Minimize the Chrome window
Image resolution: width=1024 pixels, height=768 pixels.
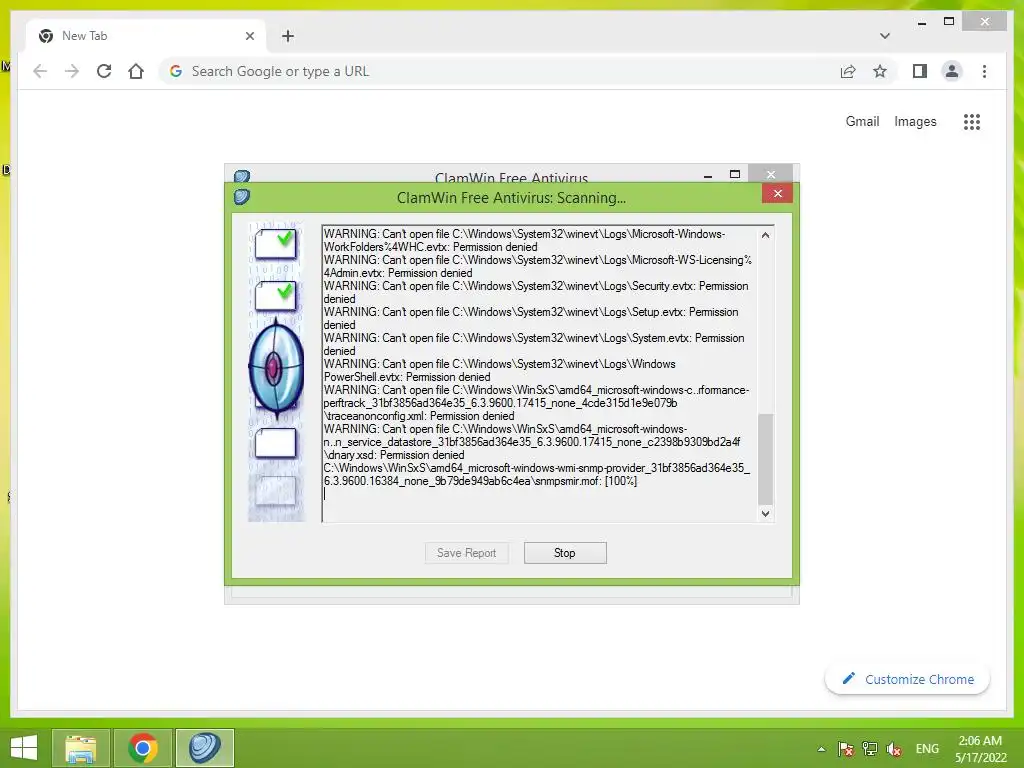pyautogui.click(x=921, y=22)
